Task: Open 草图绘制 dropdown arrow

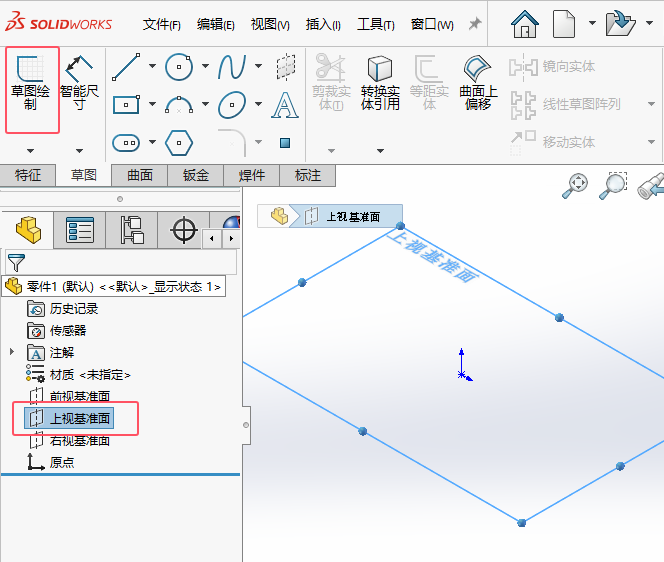Action: (x=30, y=151)
